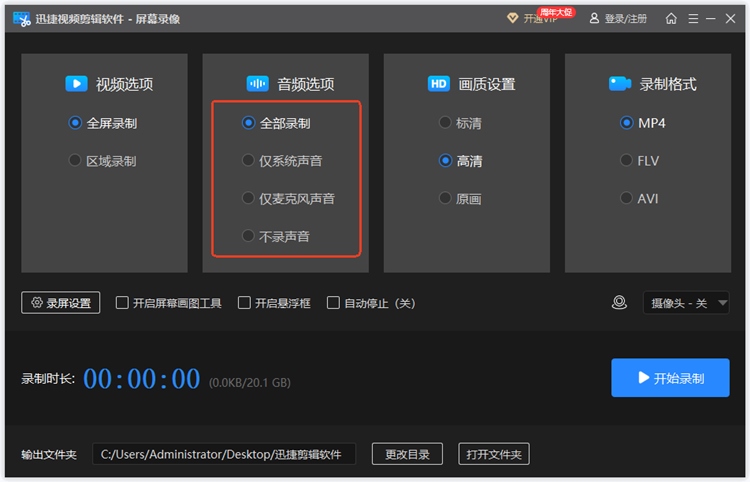Click the recording format camera icon
This screenshot has height=482, width=750.
point(620,84)
